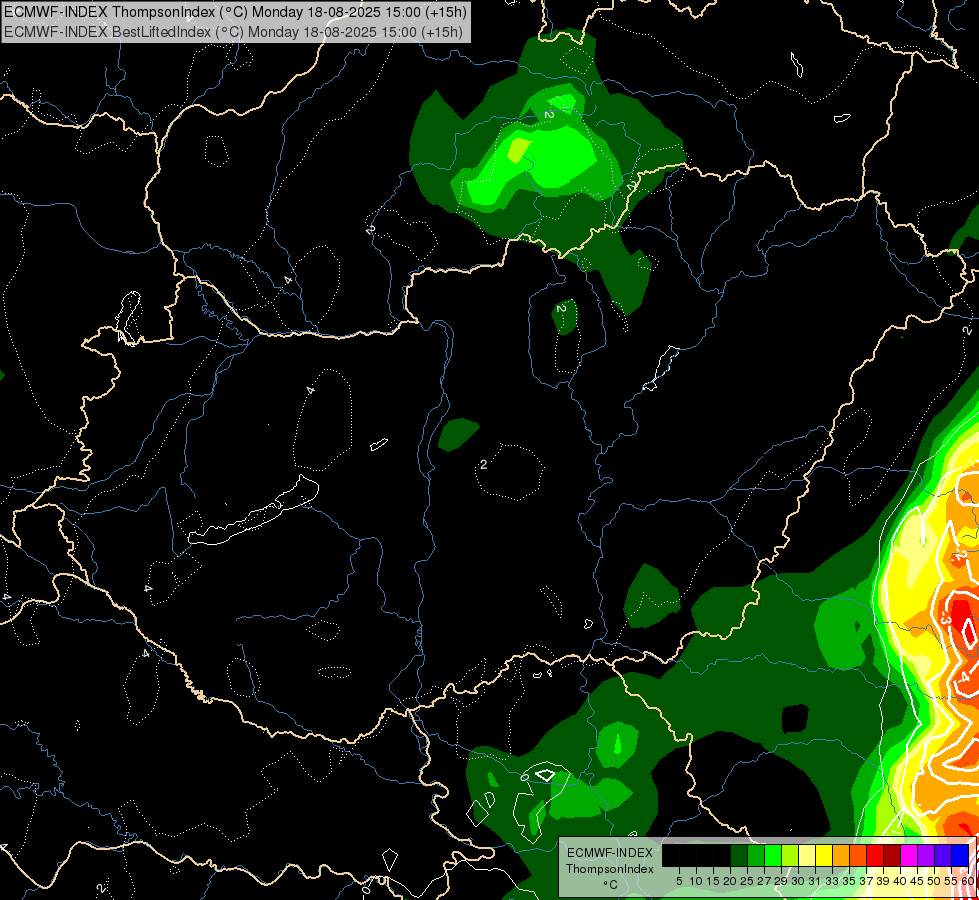Click the legend scale value '10'
This screenshot has width=979, height=900.
click(696, 881)
